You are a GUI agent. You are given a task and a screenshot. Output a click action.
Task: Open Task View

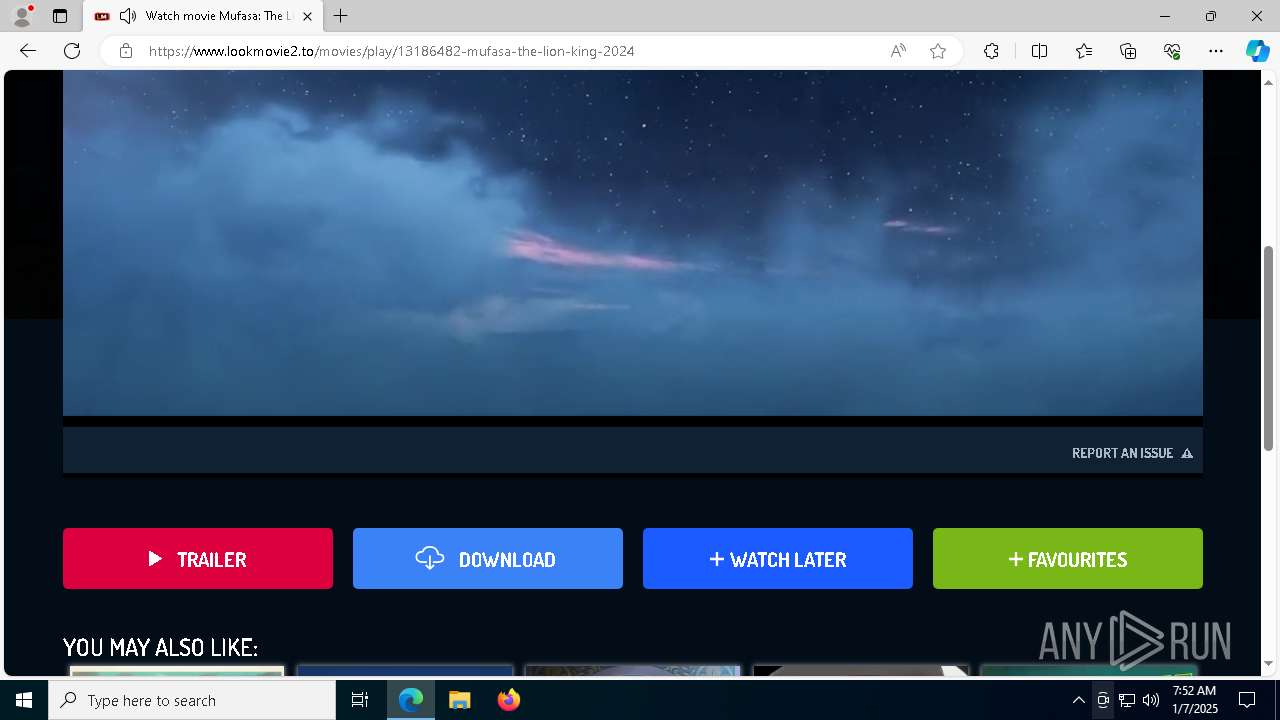[x=360, y=700]
